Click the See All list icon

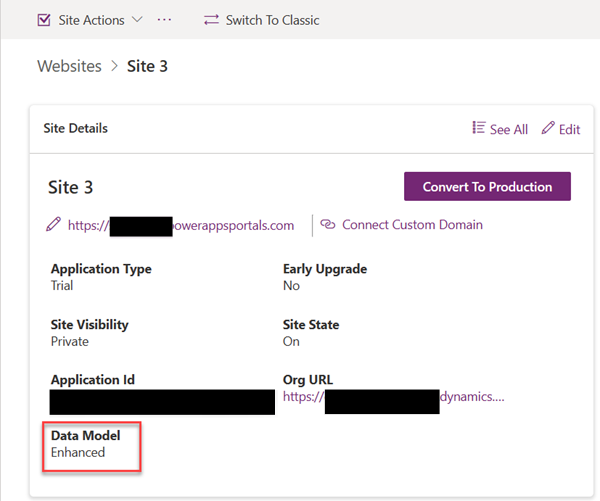[x=479, y=129]
